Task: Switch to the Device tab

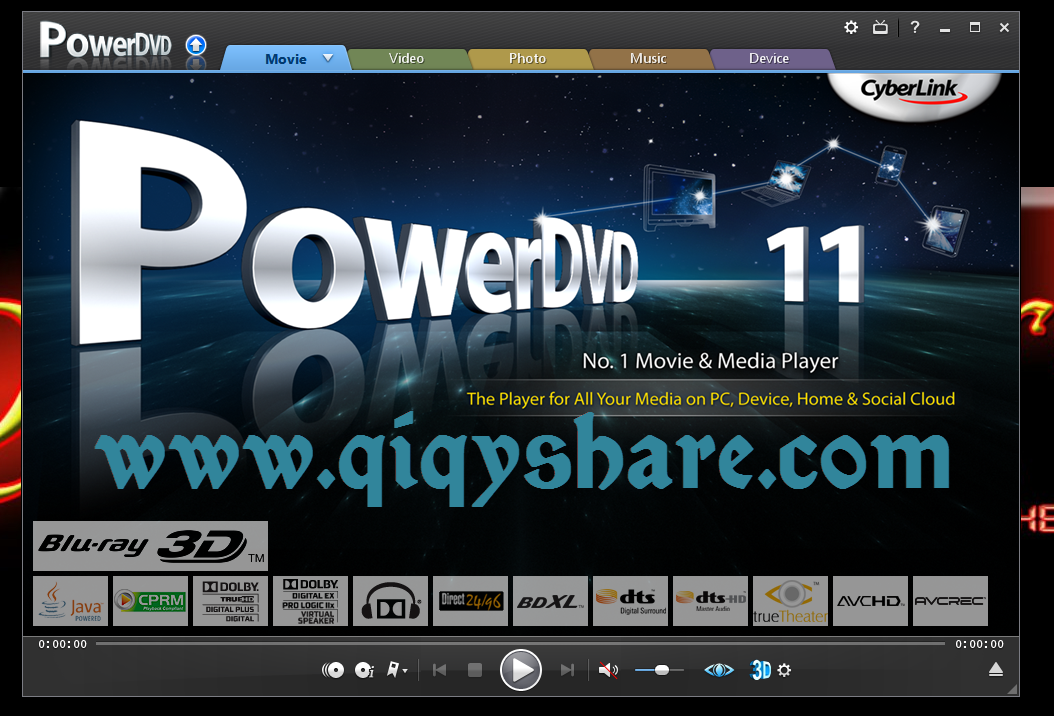Action: pos(769,58)
